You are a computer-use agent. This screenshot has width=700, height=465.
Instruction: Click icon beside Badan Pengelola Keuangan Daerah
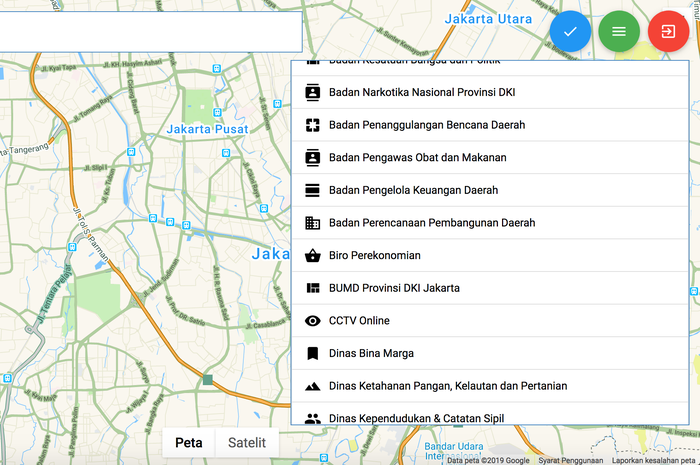[312, 190]
